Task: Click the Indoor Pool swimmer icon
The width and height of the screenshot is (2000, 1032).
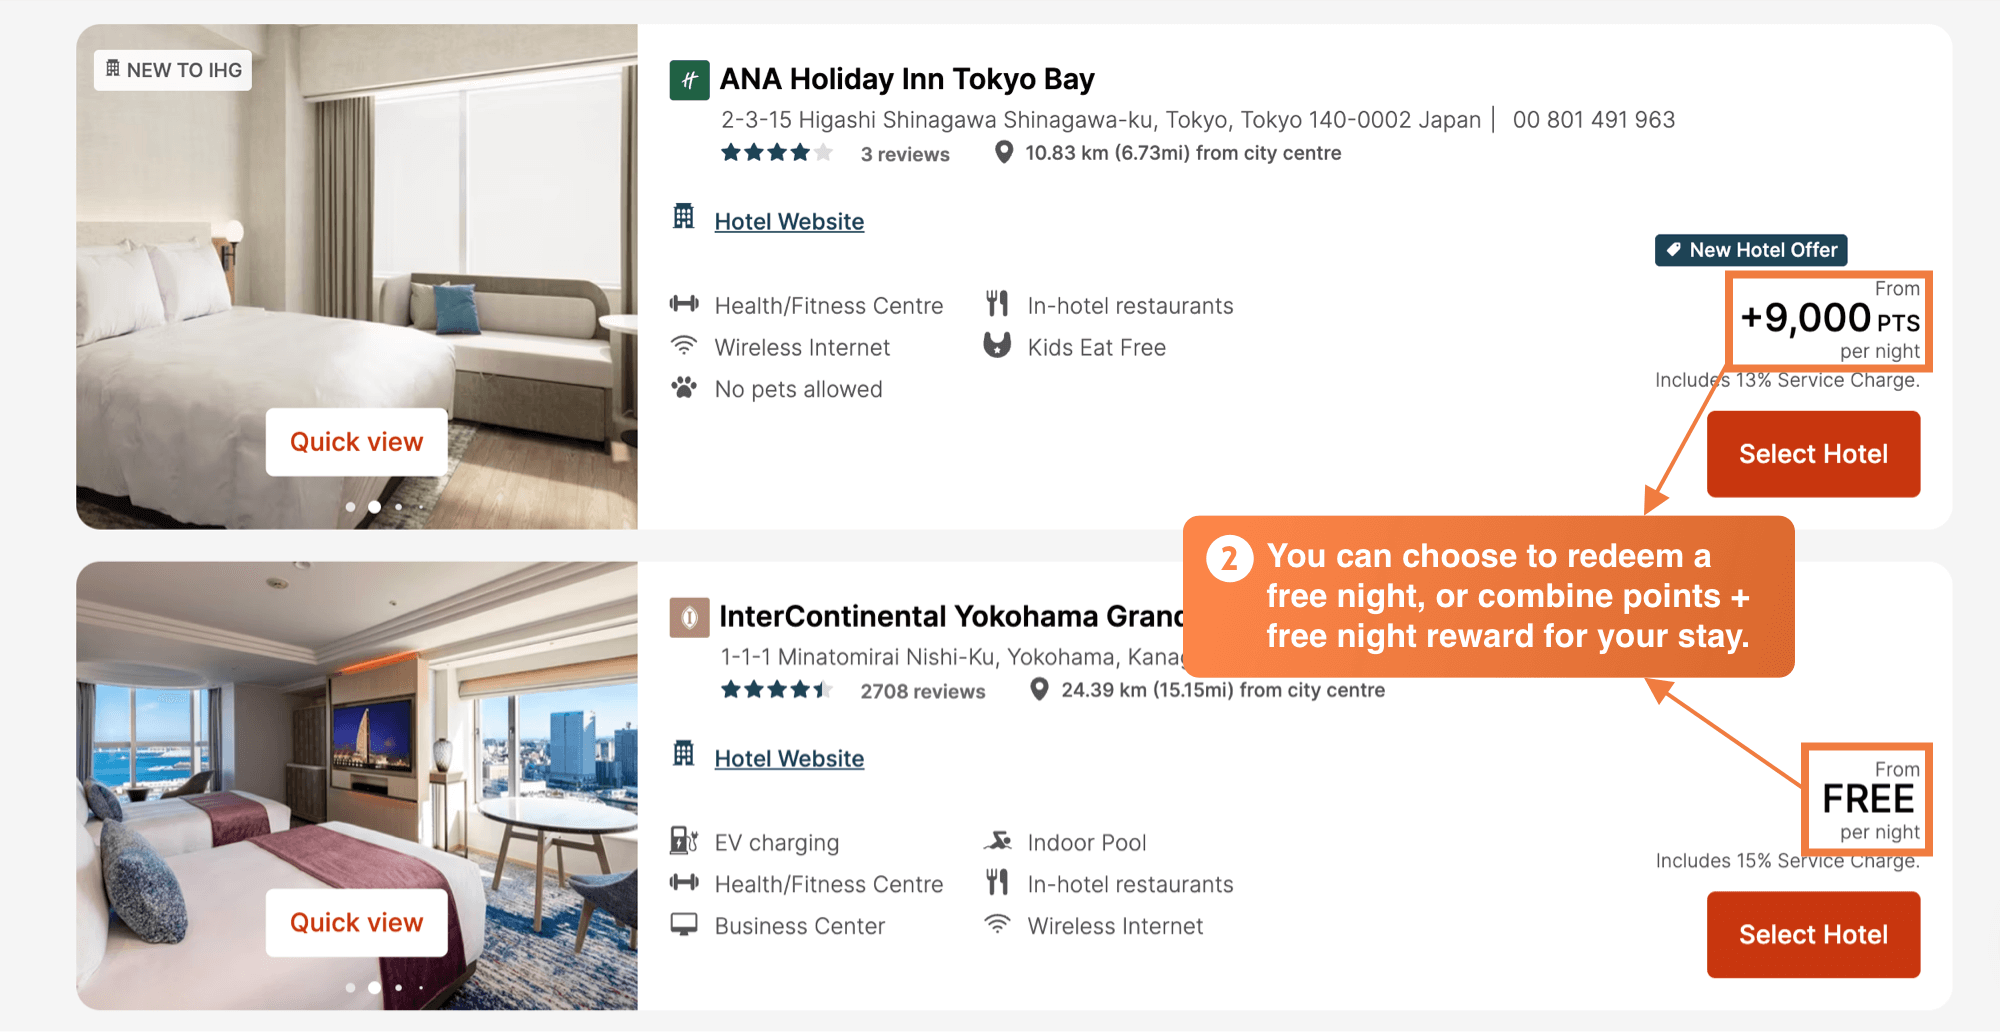Action: coord(997,840)
